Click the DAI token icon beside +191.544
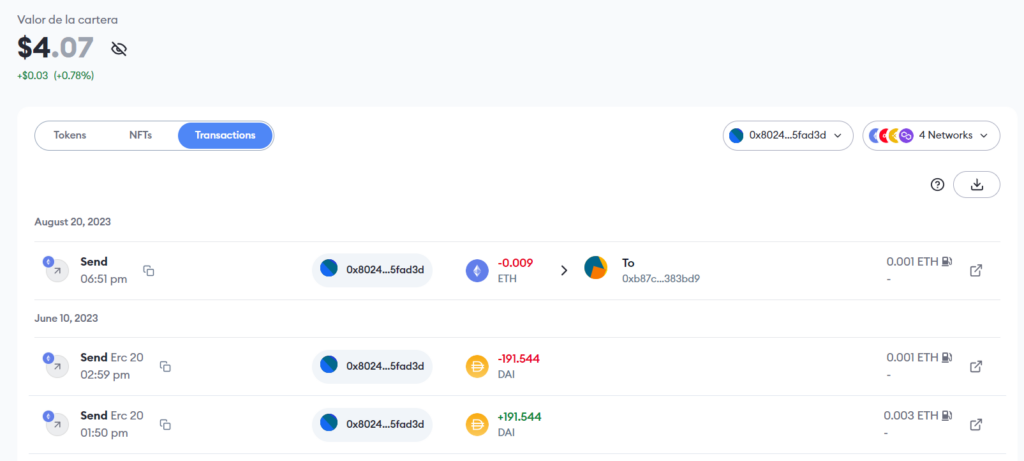The height and width of the screenshot is (461, 1024). point(477,424)
